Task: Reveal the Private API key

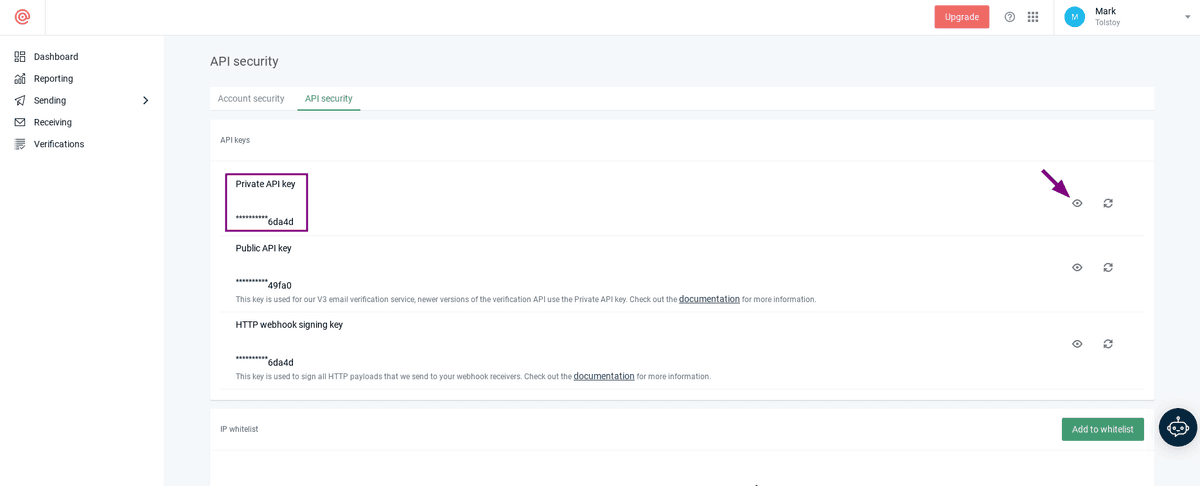Action: point(1077,203)
